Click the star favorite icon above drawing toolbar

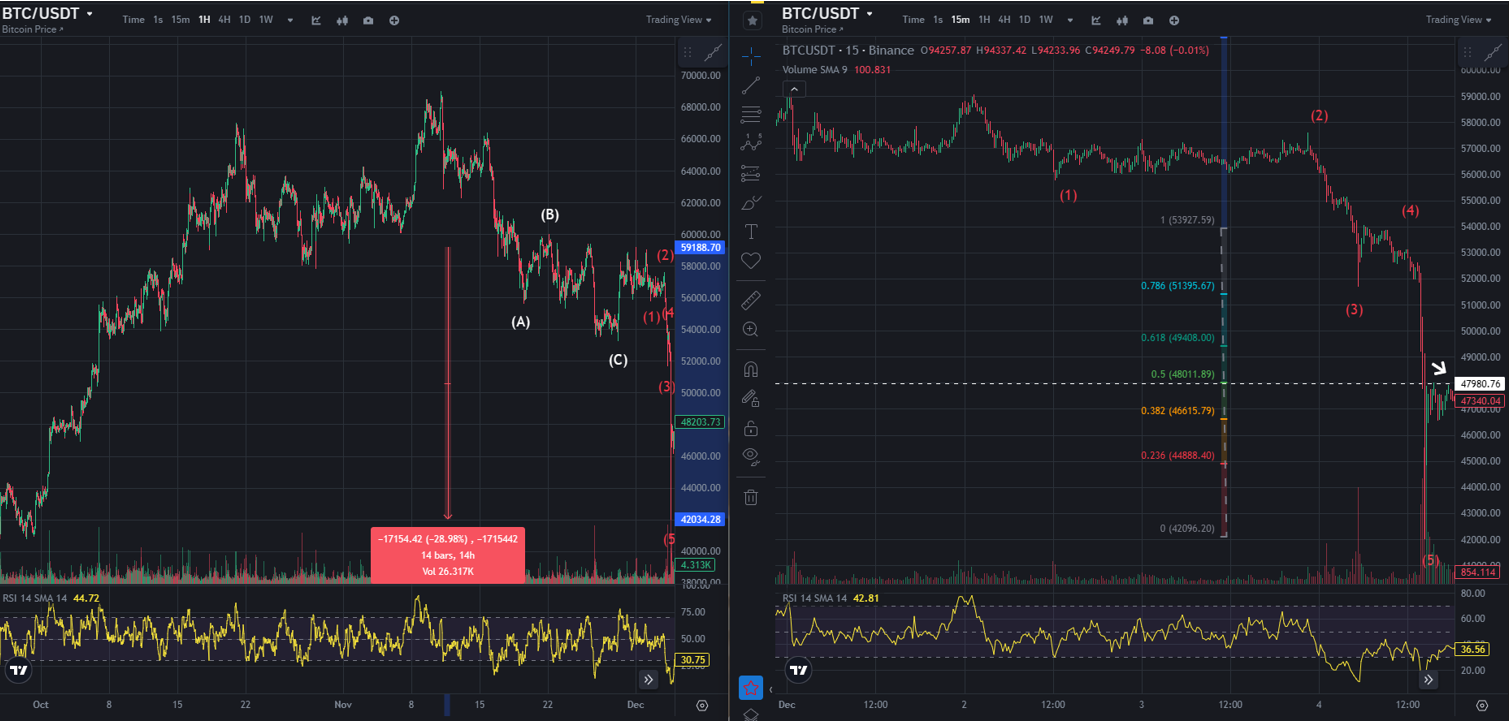point(751,20)
